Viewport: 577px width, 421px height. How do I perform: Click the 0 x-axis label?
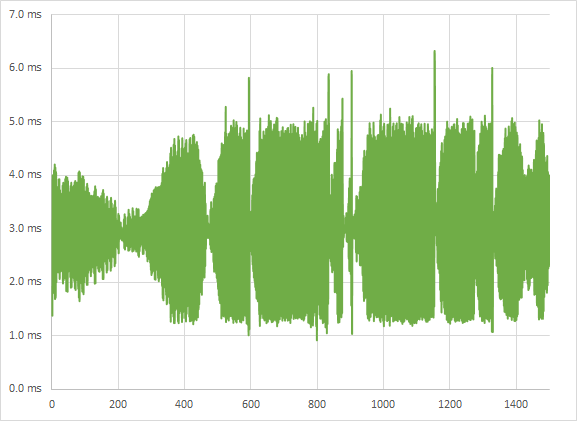click(52, 404)
